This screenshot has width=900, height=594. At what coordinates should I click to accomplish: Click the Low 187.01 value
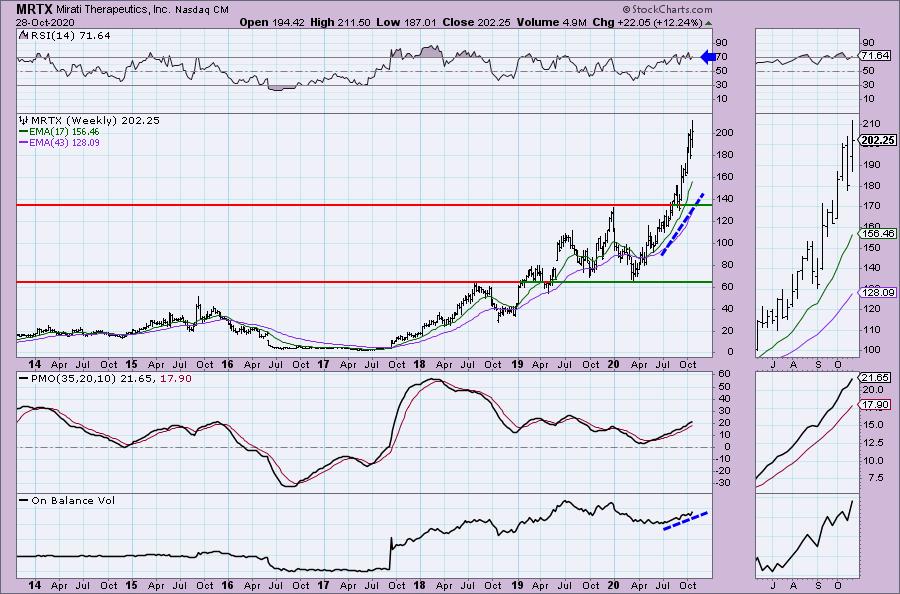click(406, 22)
